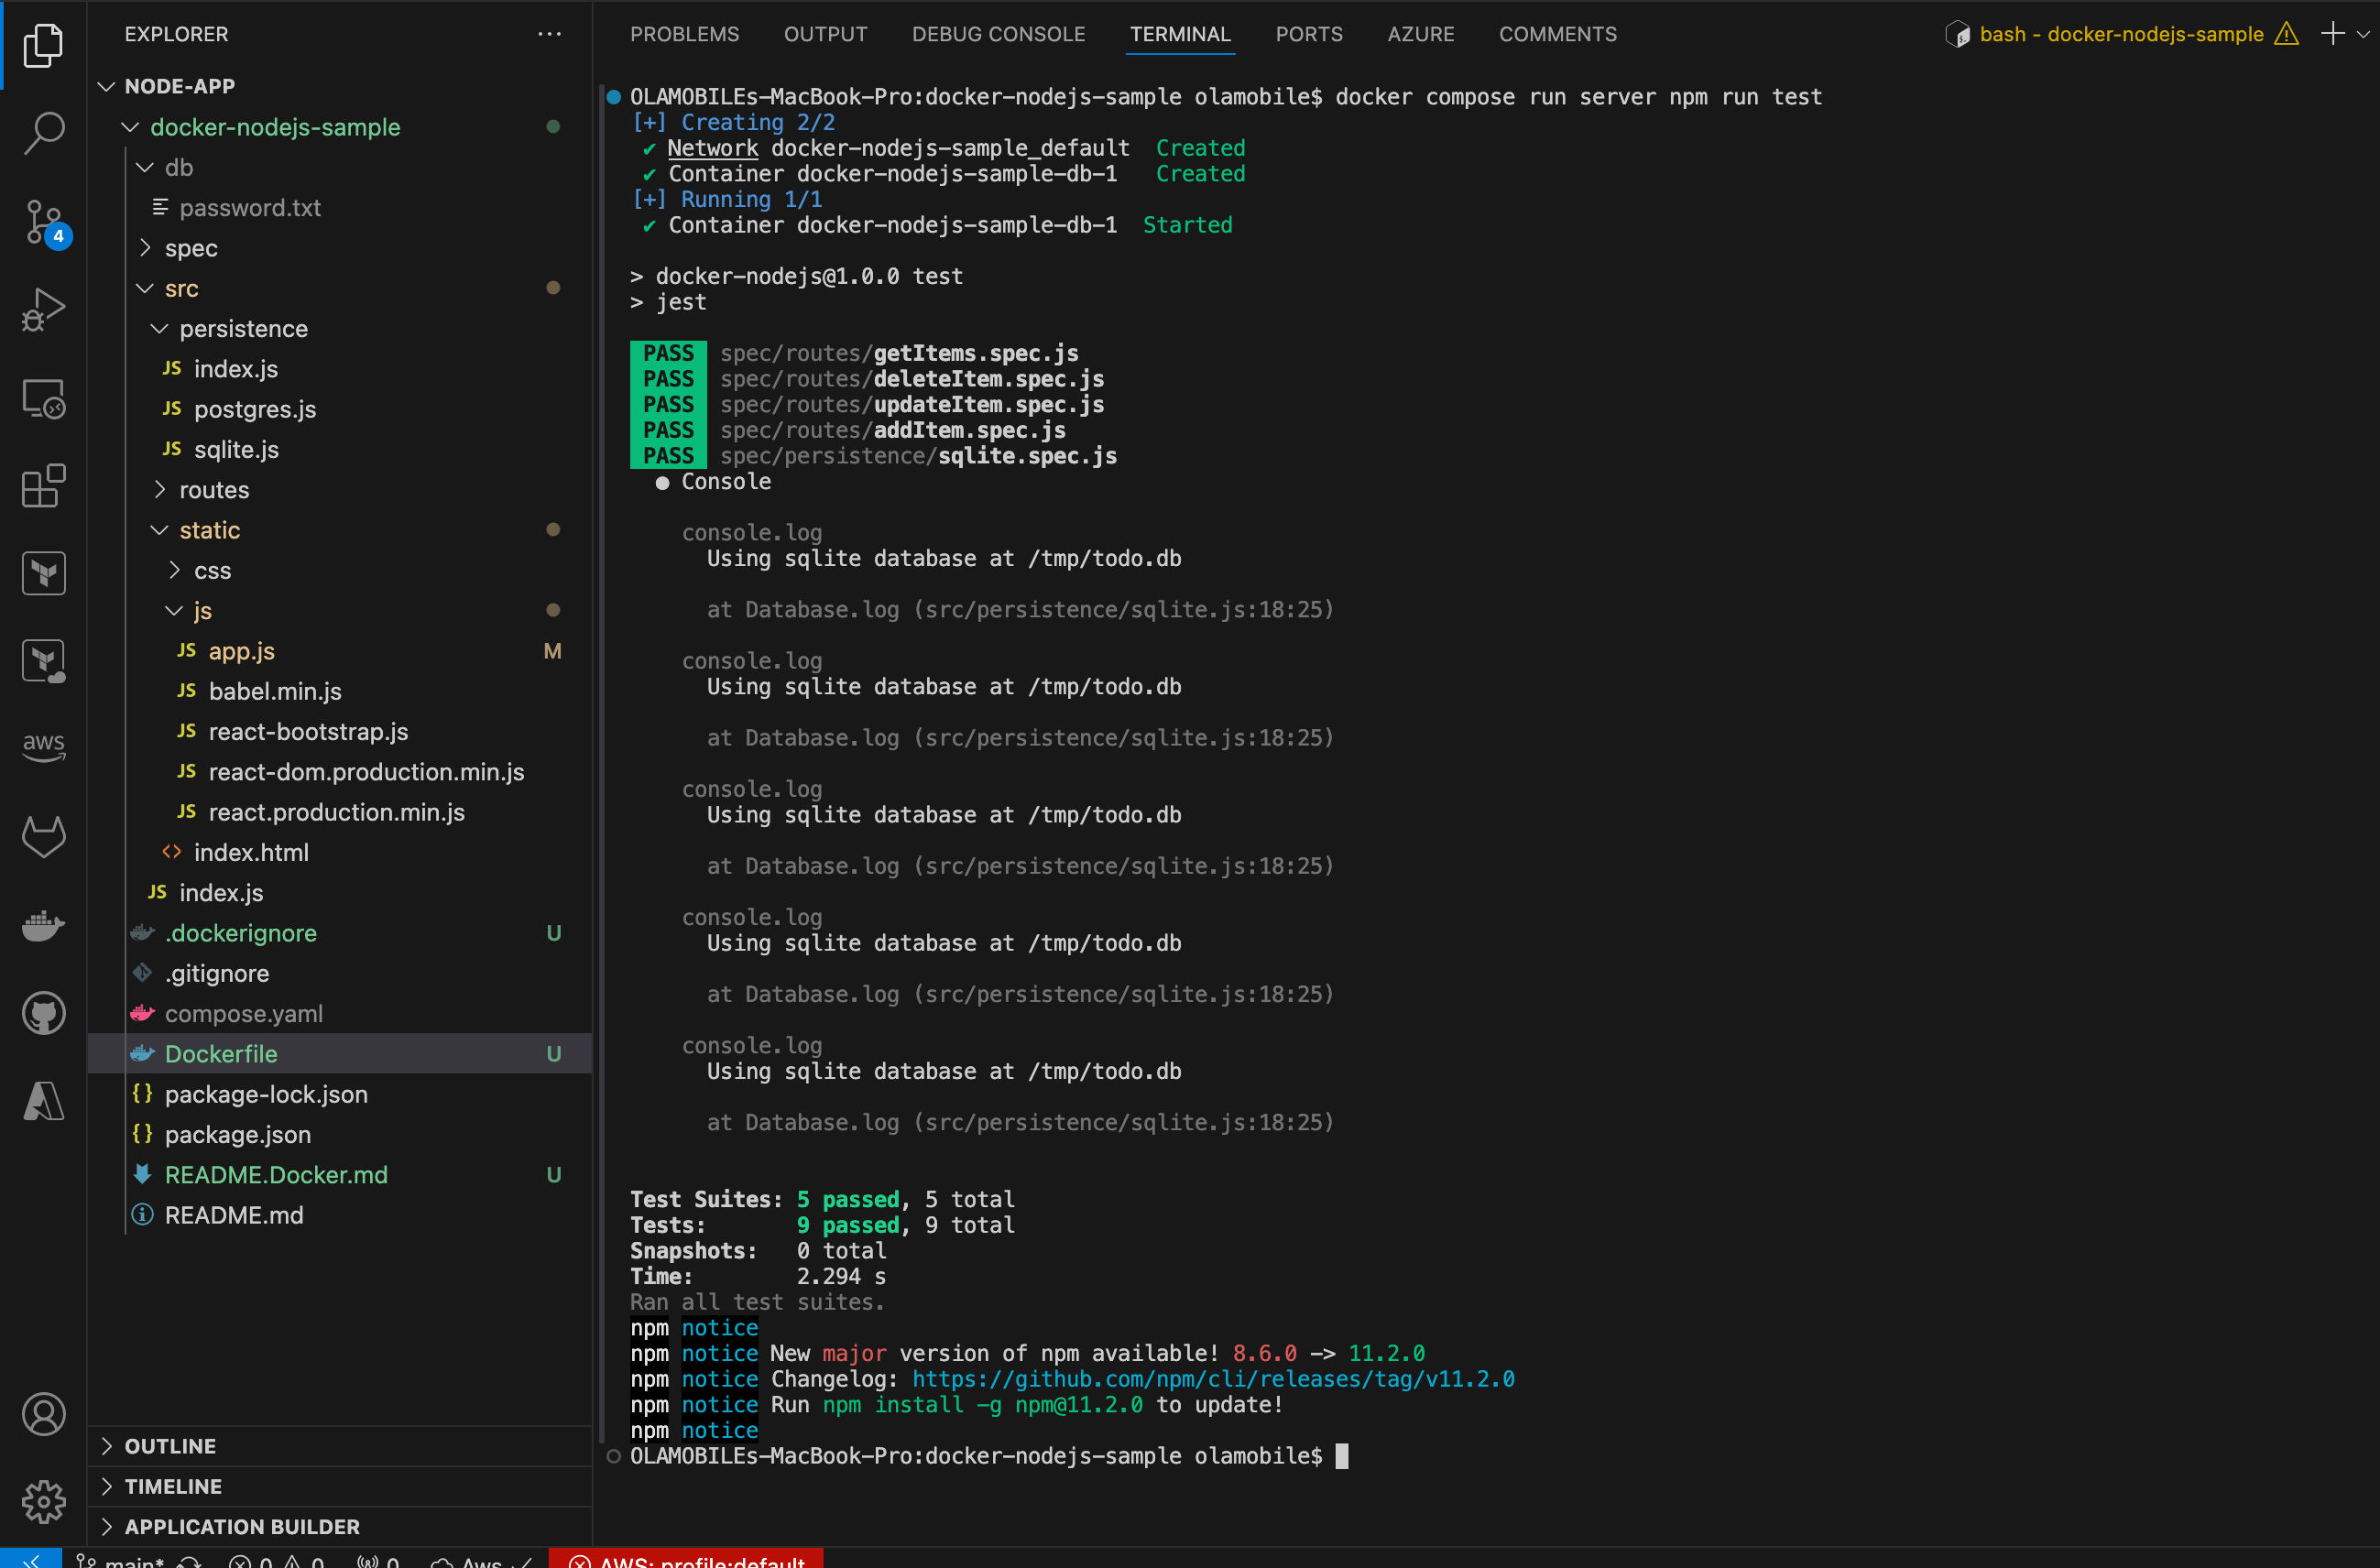Screen dimensions: 2380x1568
Task: Create a new terminal with plus icon
Action: pos(2332,34)
